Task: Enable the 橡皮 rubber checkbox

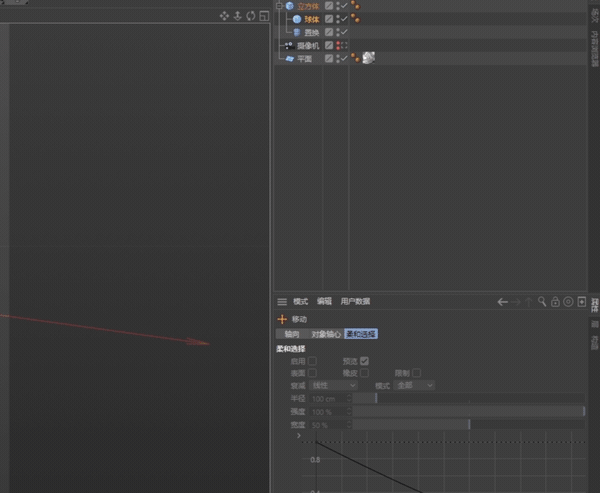Action: [364, 373]
